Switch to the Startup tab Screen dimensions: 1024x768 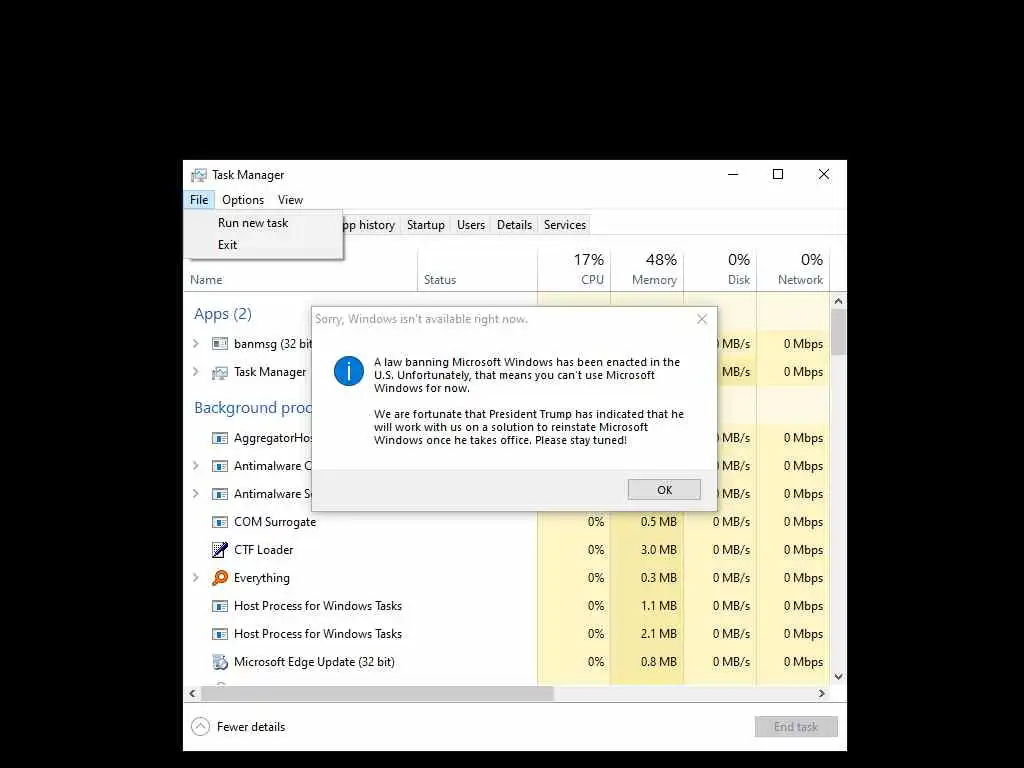[x=426, y=225]
